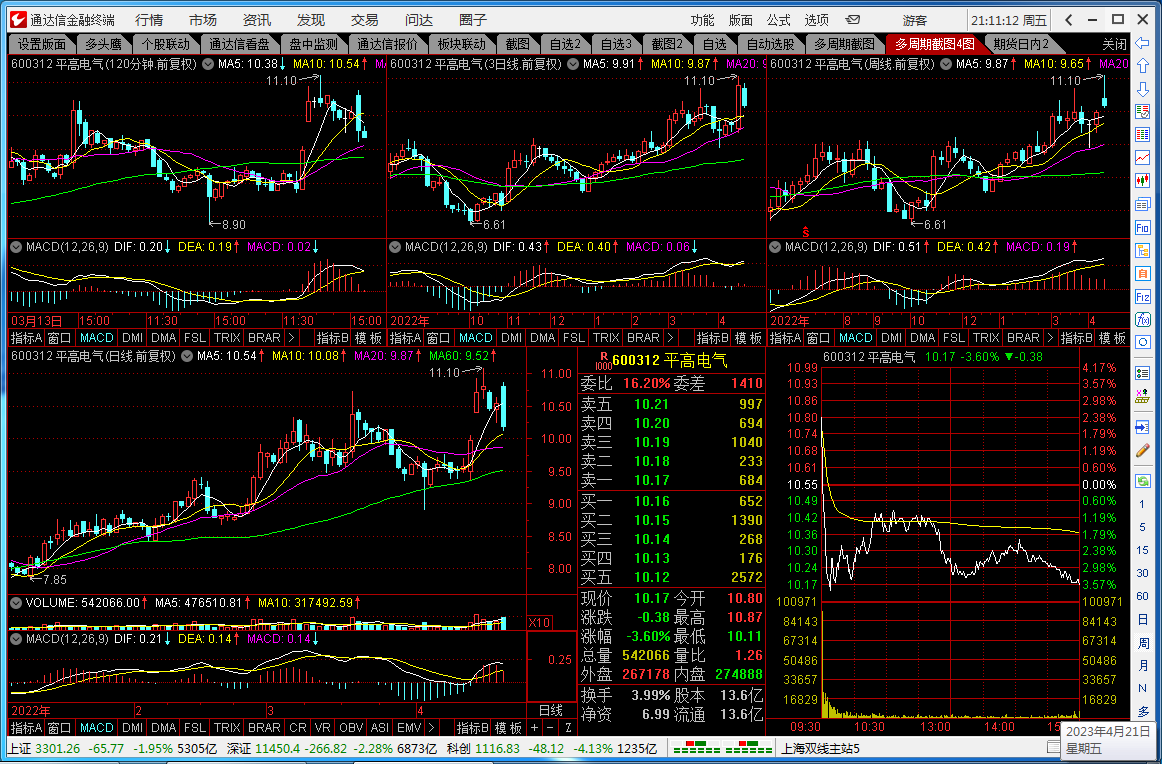Click the 多 multi-period option in sidebar

[x=1142, y=711]
